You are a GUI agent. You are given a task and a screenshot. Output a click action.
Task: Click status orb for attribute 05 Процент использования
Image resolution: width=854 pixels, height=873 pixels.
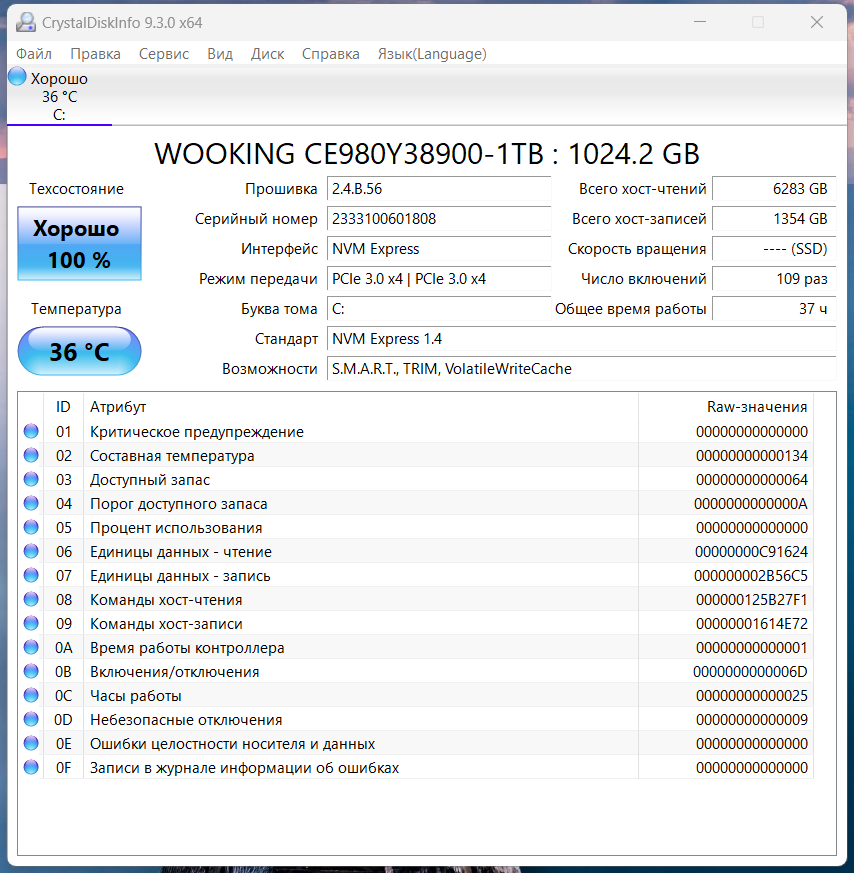pyautogui.click(x=31, y=527)
